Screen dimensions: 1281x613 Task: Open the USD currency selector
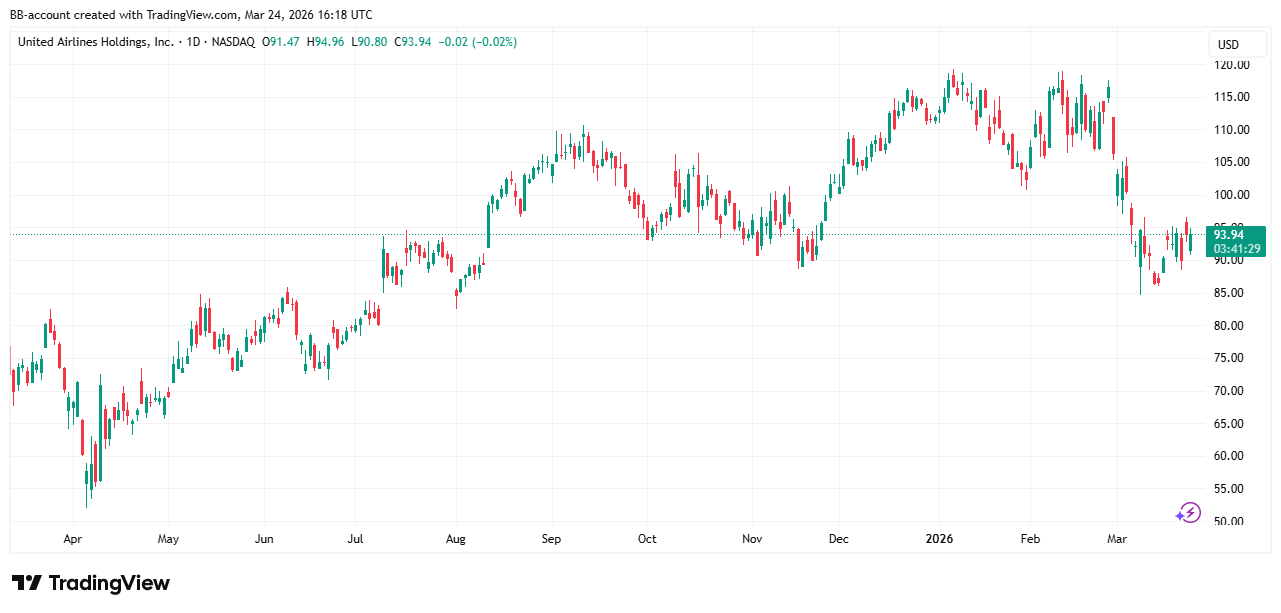tap(1227, 45)
